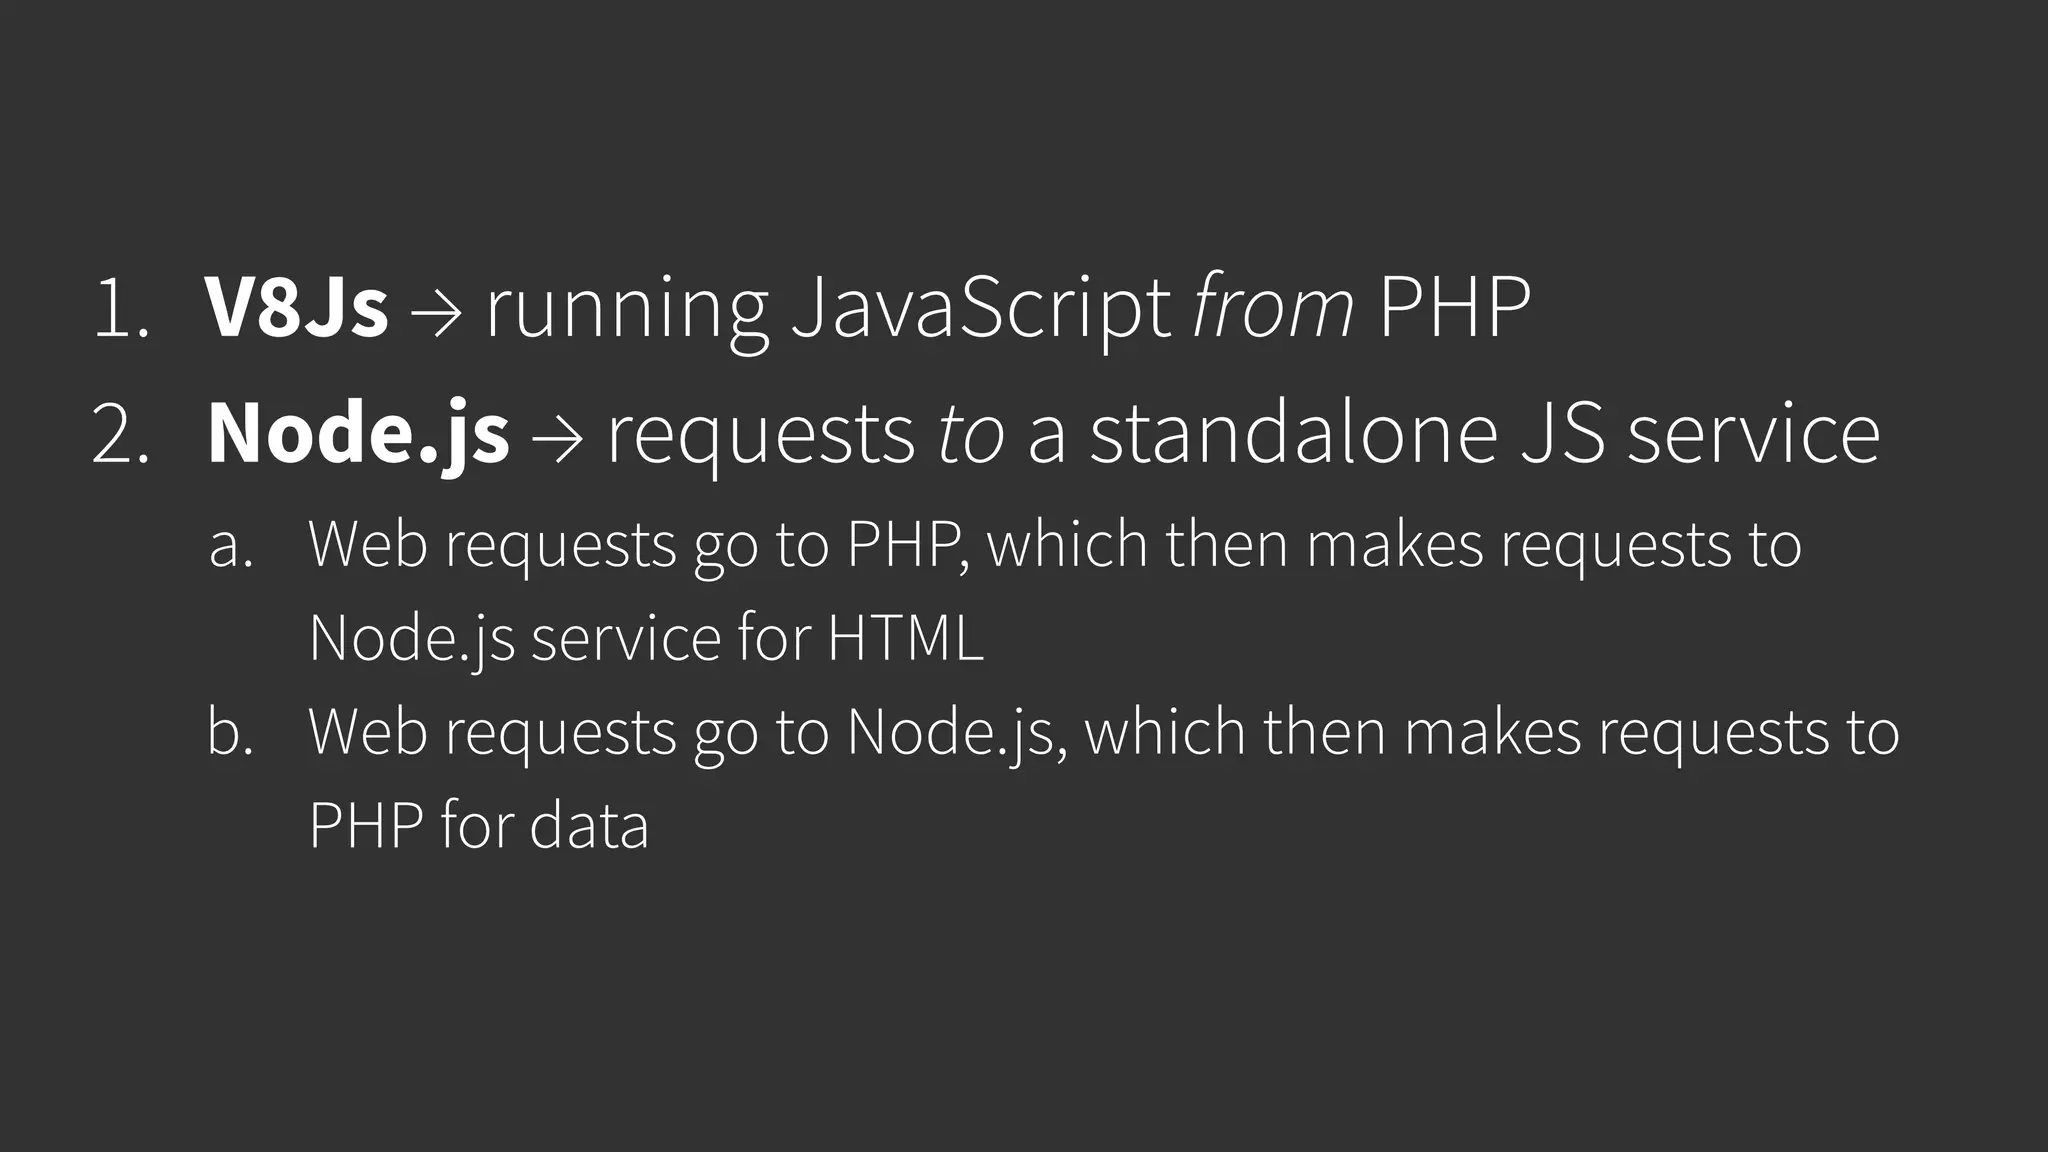
Task: Click the sub-item letter "a."
Action: (x=231, y=546)
